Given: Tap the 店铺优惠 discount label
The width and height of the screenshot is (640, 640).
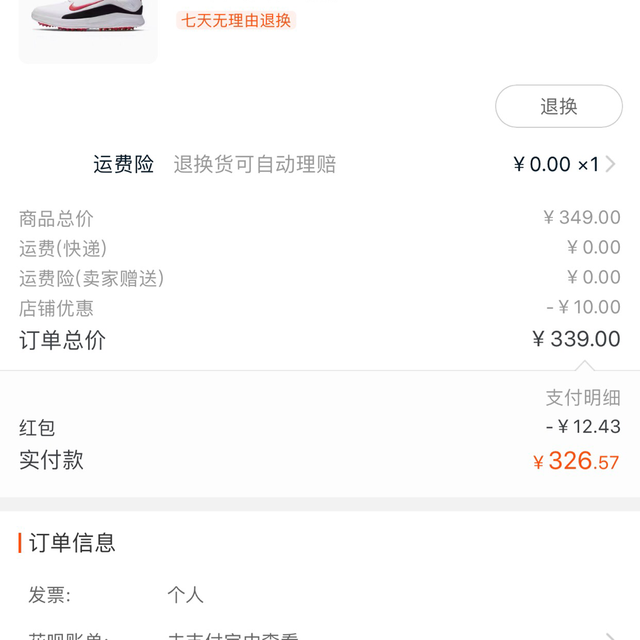Looking at the screenshot, I should click(x=56, y=308).
